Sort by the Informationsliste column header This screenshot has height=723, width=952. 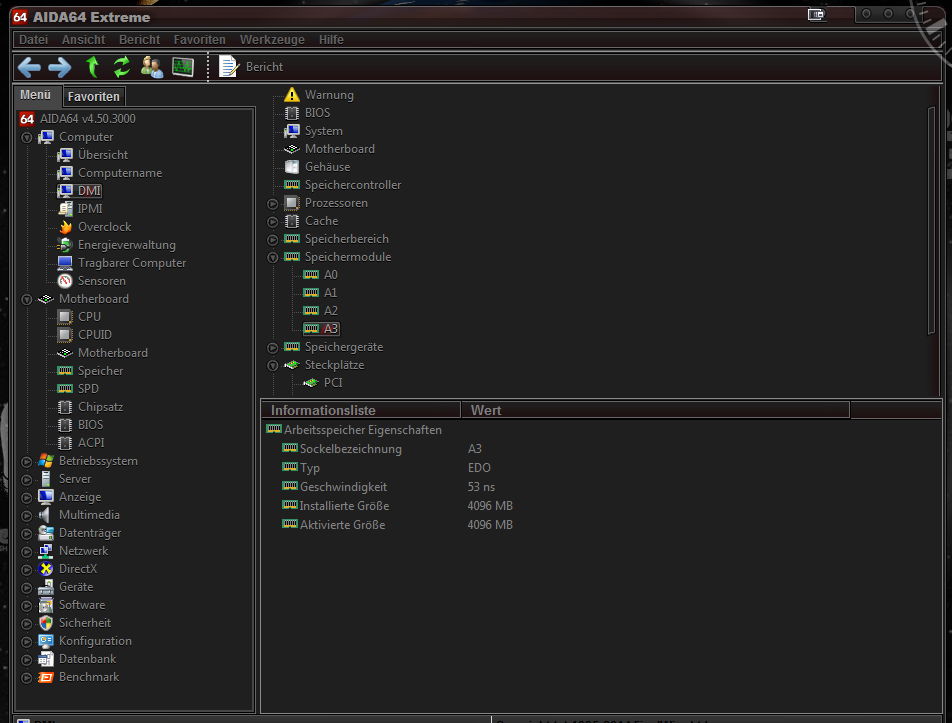[x=361, y=410]
